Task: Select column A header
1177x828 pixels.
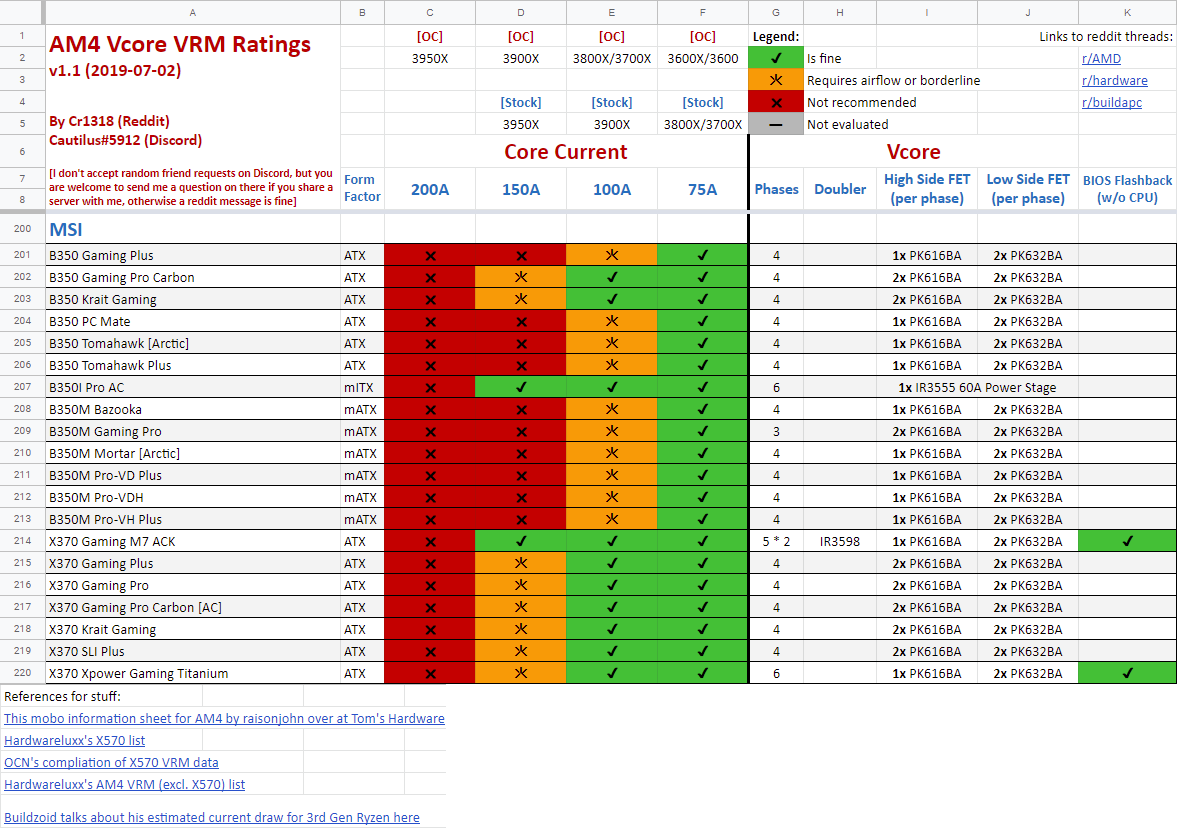Action: [x=193, y=13]
